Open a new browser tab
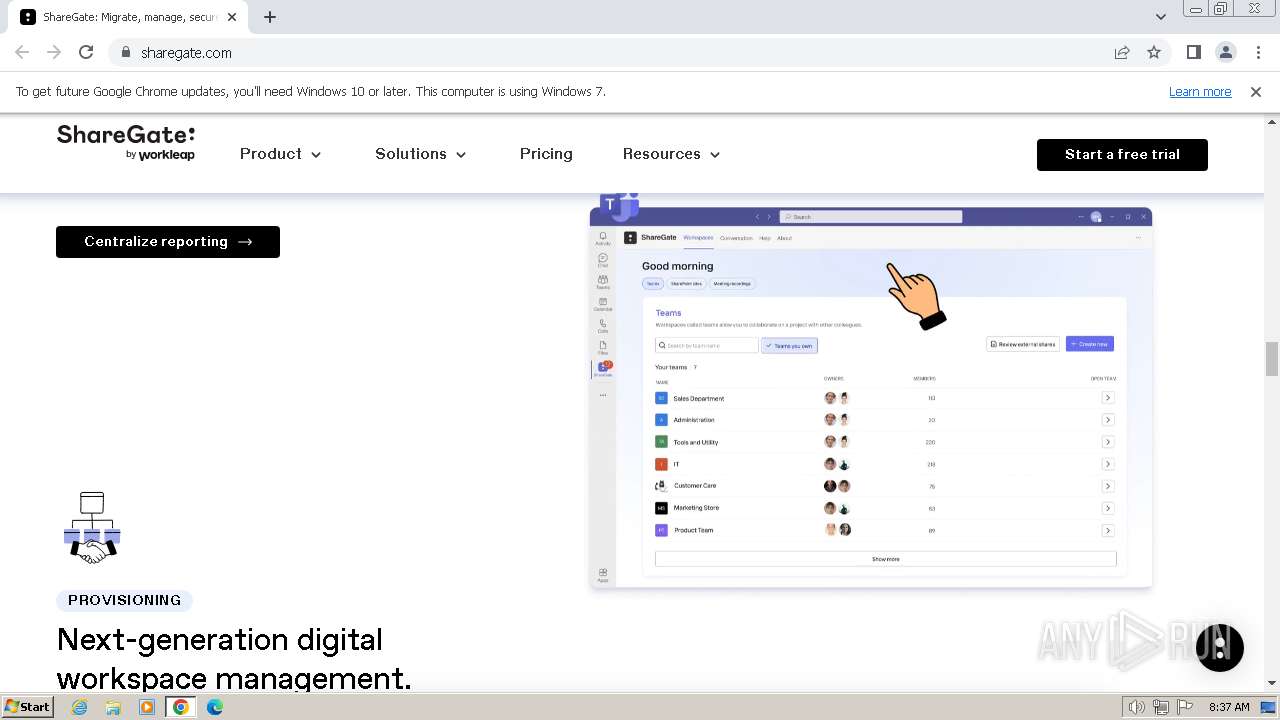Screen dimensions: 1280x720 [x=270, y=16]
